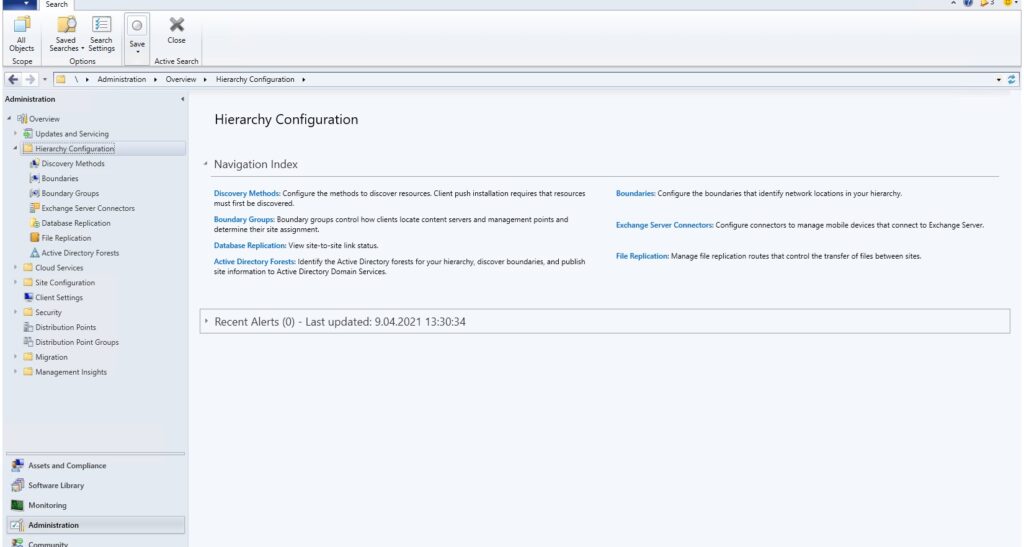The height and width of the screenshot is (547, 1024).
Task: Open the Monitoring workspace
Action: tap(47, 506)
